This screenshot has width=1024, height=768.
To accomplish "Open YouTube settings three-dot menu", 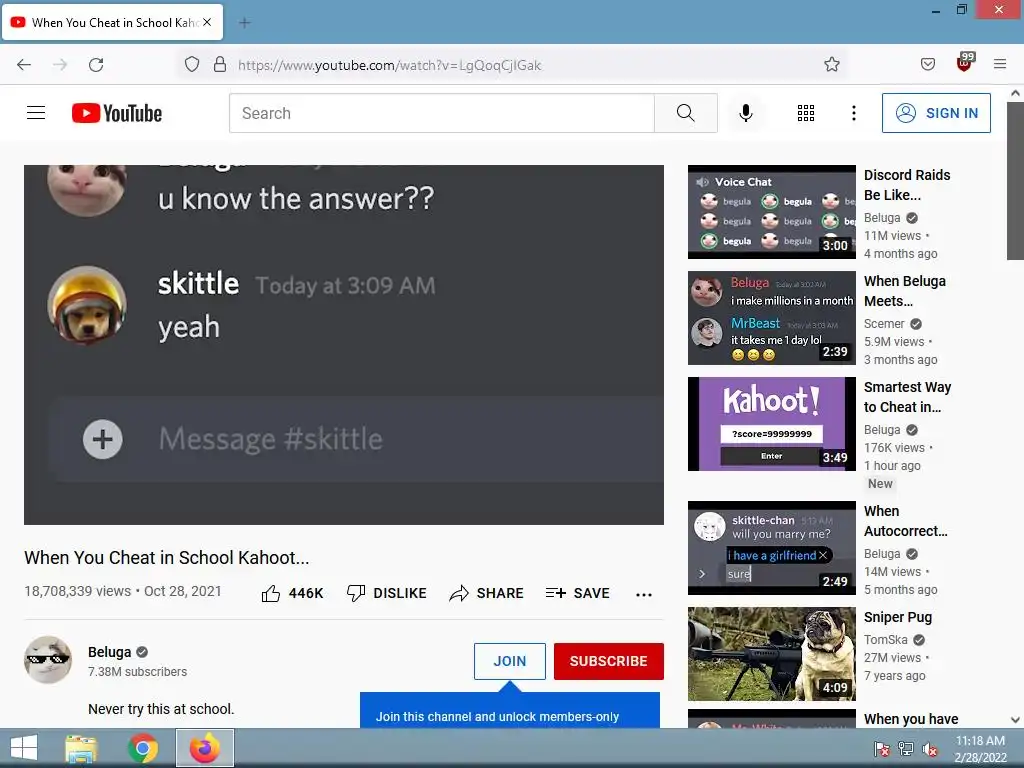I will click(854, 113).
